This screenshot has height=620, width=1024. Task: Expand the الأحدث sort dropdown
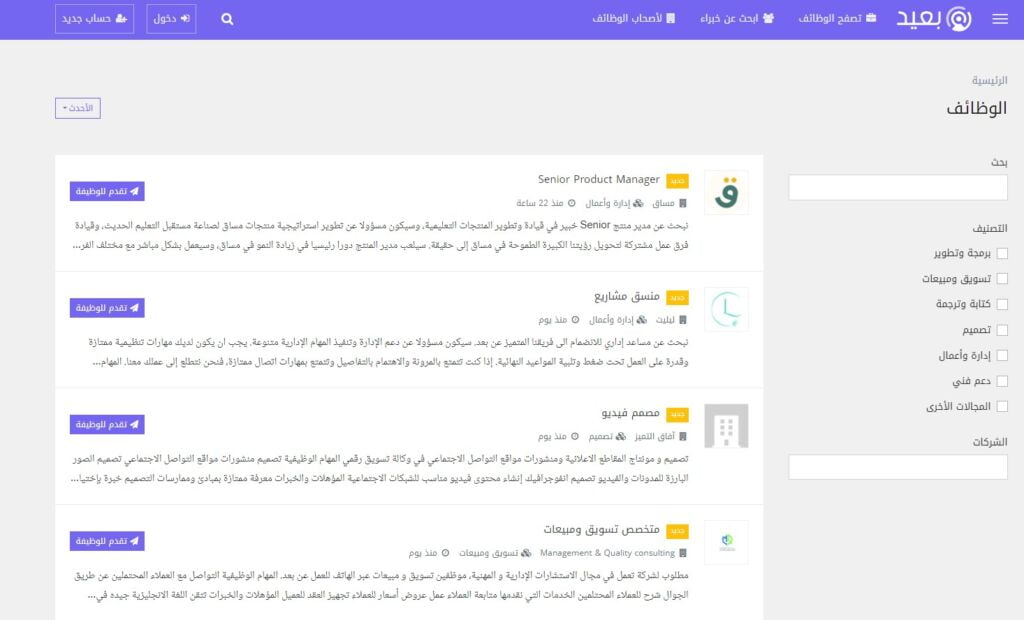pyautogui.click(x=78, y=108)
